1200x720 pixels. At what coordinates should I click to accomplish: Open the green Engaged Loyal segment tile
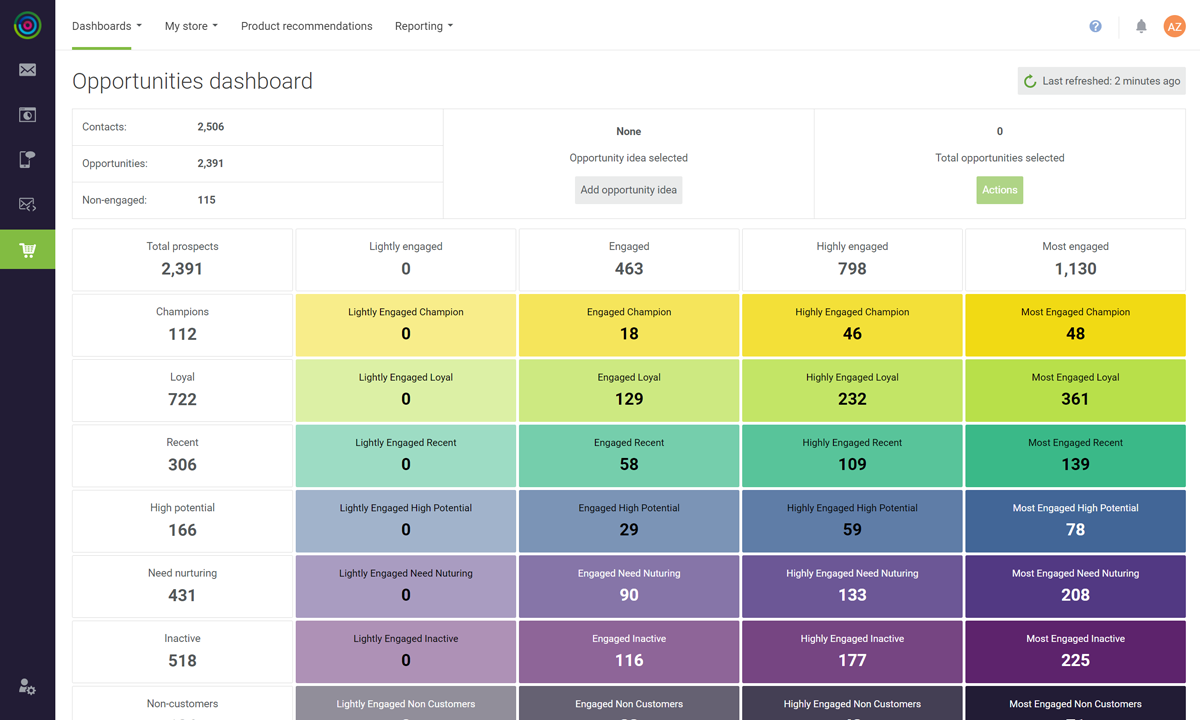[628, 390]
